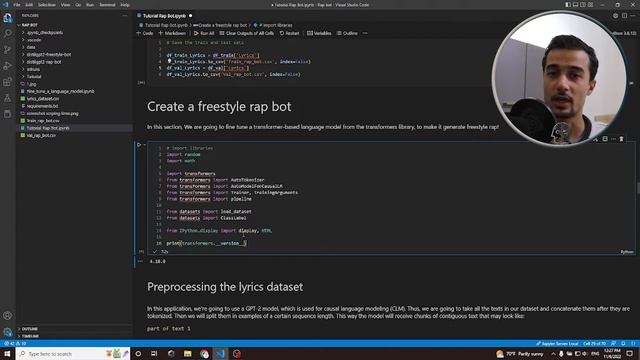Open File Explorer from taskbar
The image size is (640, 360).
click(187, 353)
